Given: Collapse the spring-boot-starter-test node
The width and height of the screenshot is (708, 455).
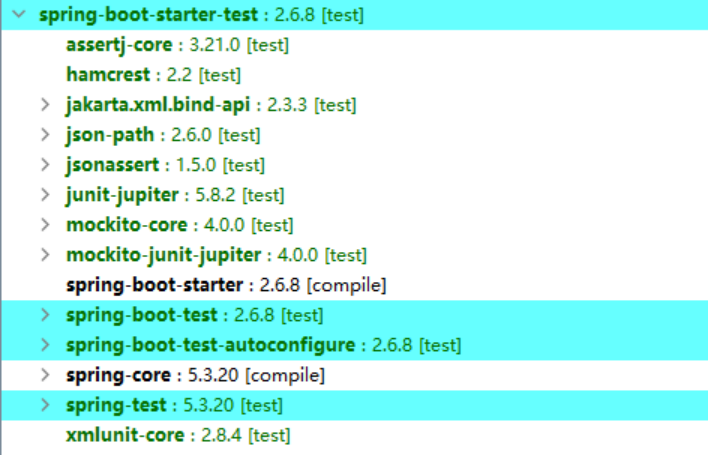Looking at the screenshot, I should tap(19, 14).
